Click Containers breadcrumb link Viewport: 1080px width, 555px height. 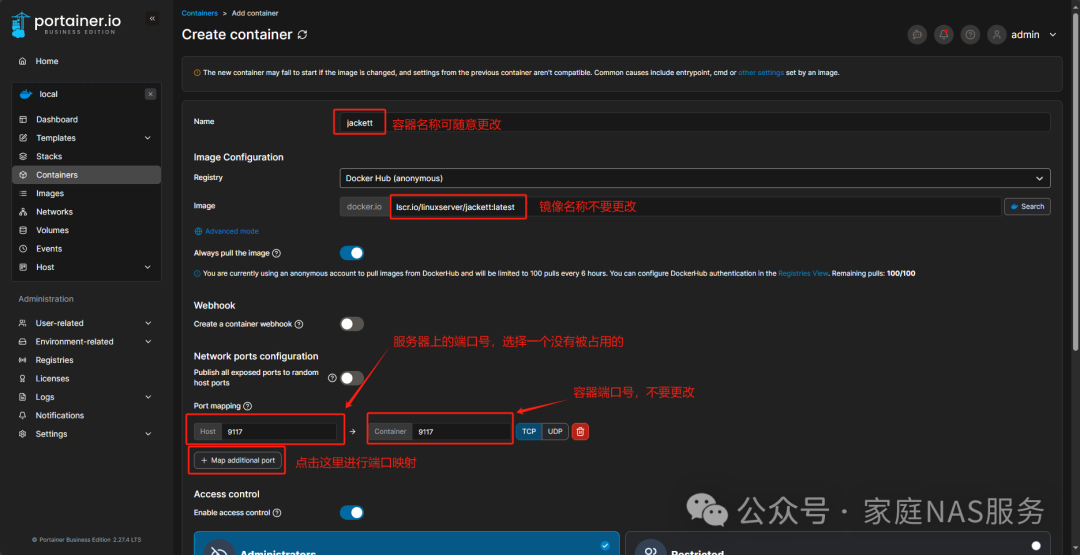coord(200,13)
